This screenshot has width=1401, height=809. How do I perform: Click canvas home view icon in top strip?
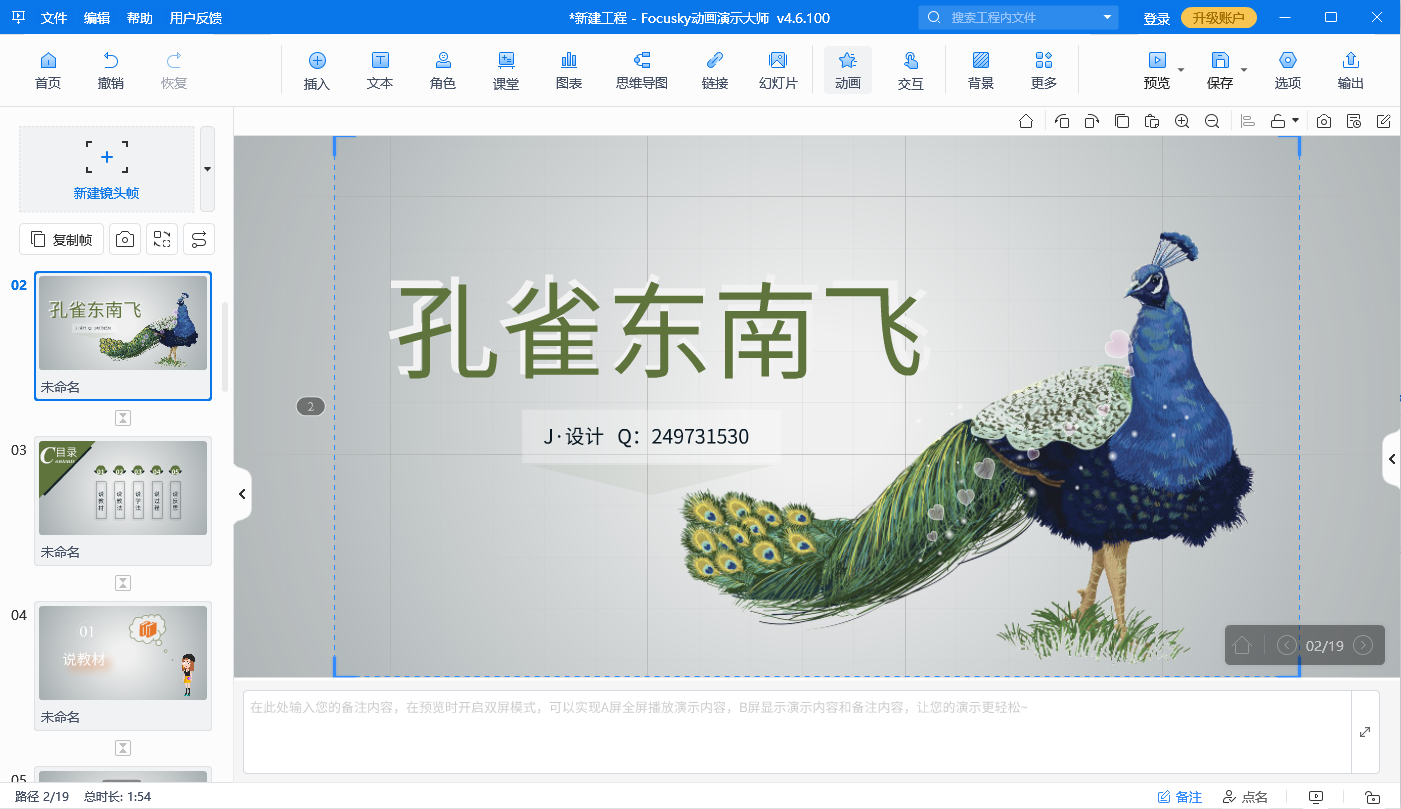(x=1026, y=121)
